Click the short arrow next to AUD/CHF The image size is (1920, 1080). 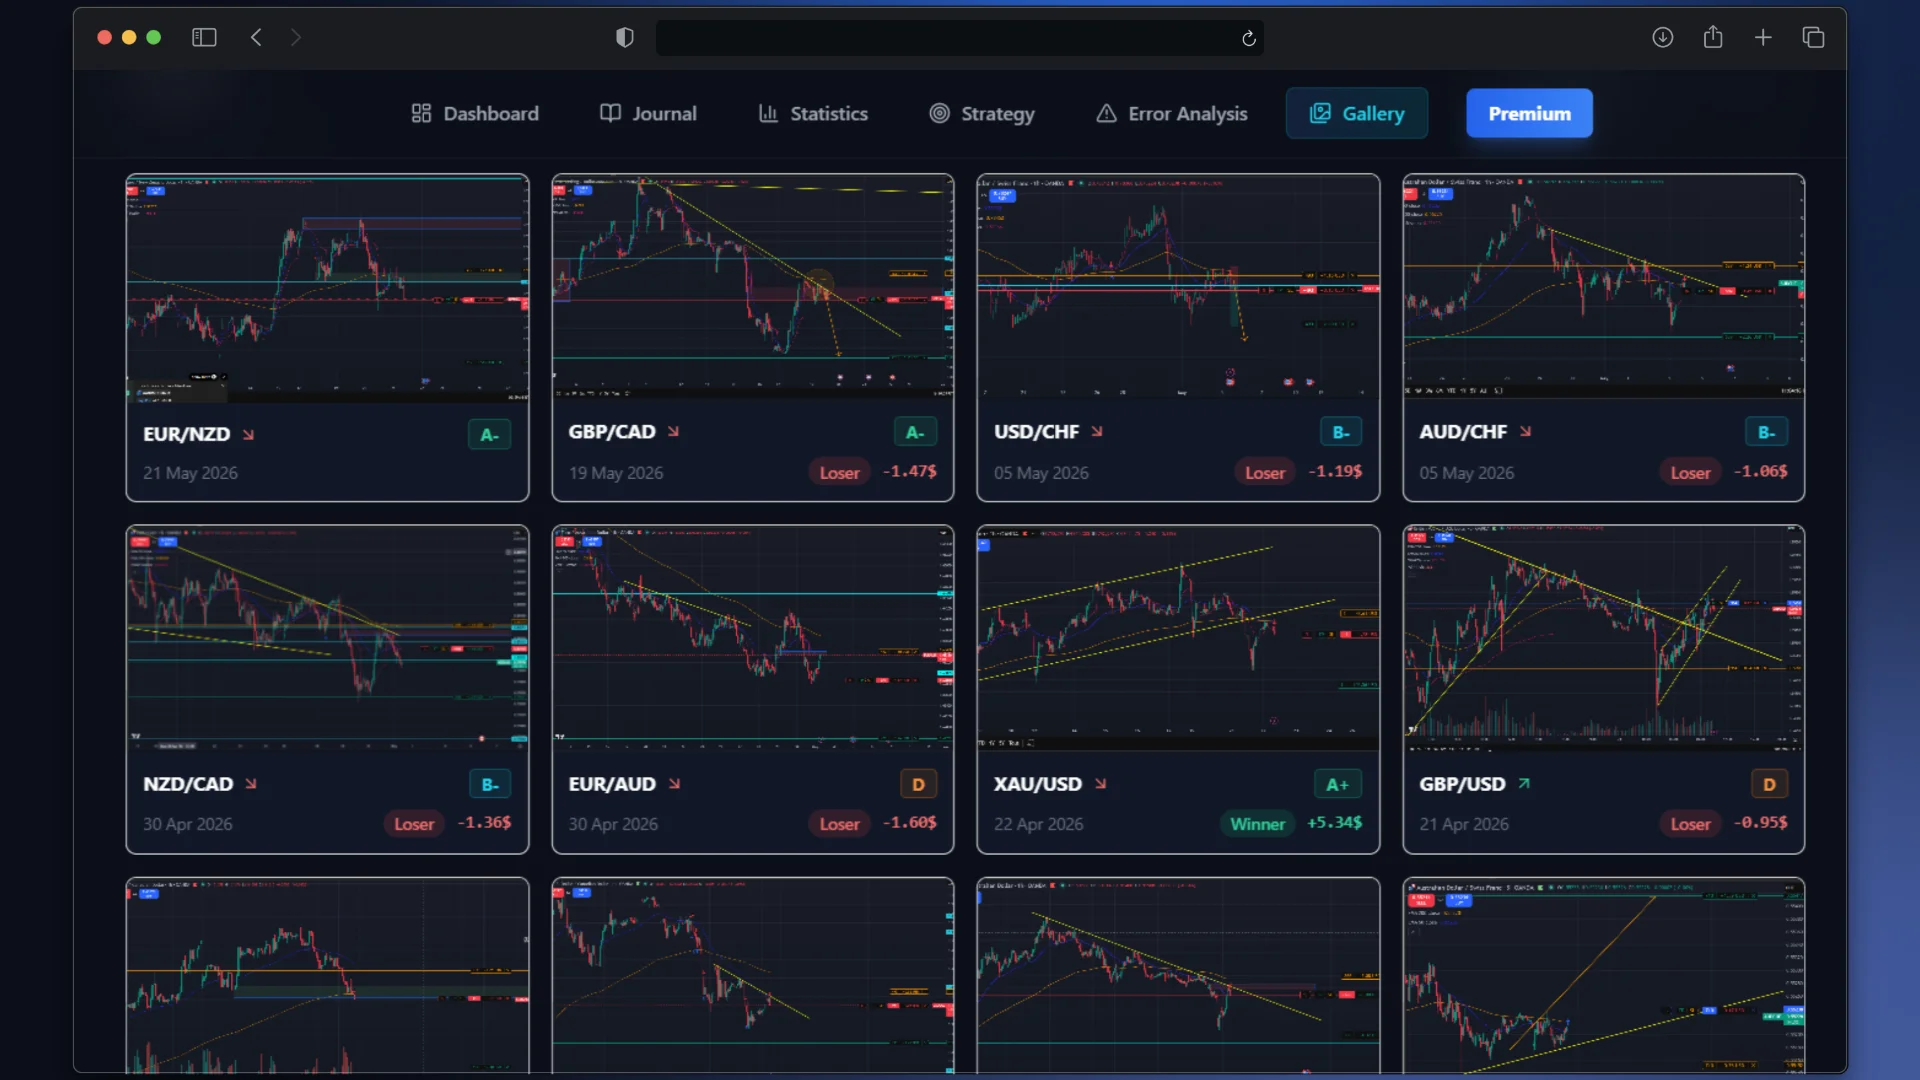point(1525,431)
